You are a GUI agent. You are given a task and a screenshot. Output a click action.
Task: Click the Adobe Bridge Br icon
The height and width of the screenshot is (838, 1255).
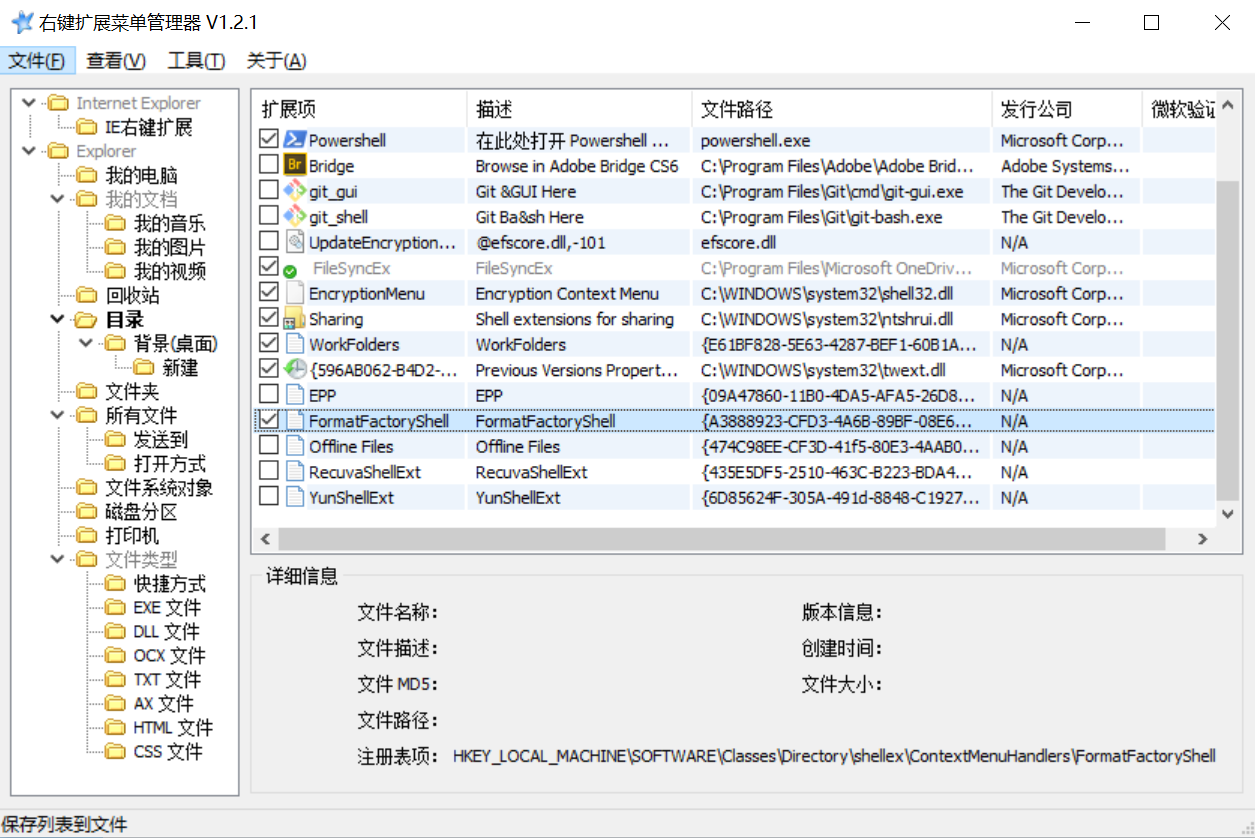pos(294,166)
